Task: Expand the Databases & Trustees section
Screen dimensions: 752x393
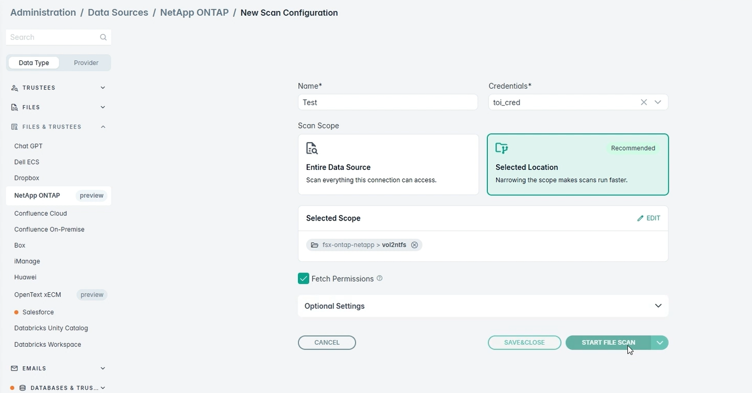Action: pyautogui.click(x=103, y=388)
